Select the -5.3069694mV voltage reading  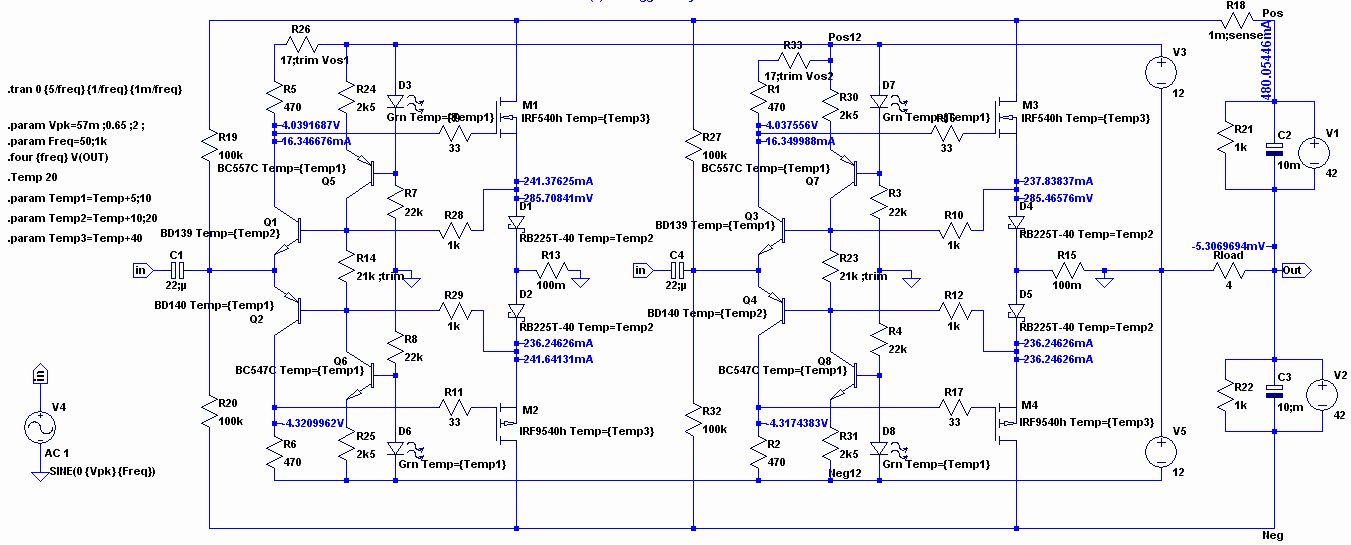1229,246
